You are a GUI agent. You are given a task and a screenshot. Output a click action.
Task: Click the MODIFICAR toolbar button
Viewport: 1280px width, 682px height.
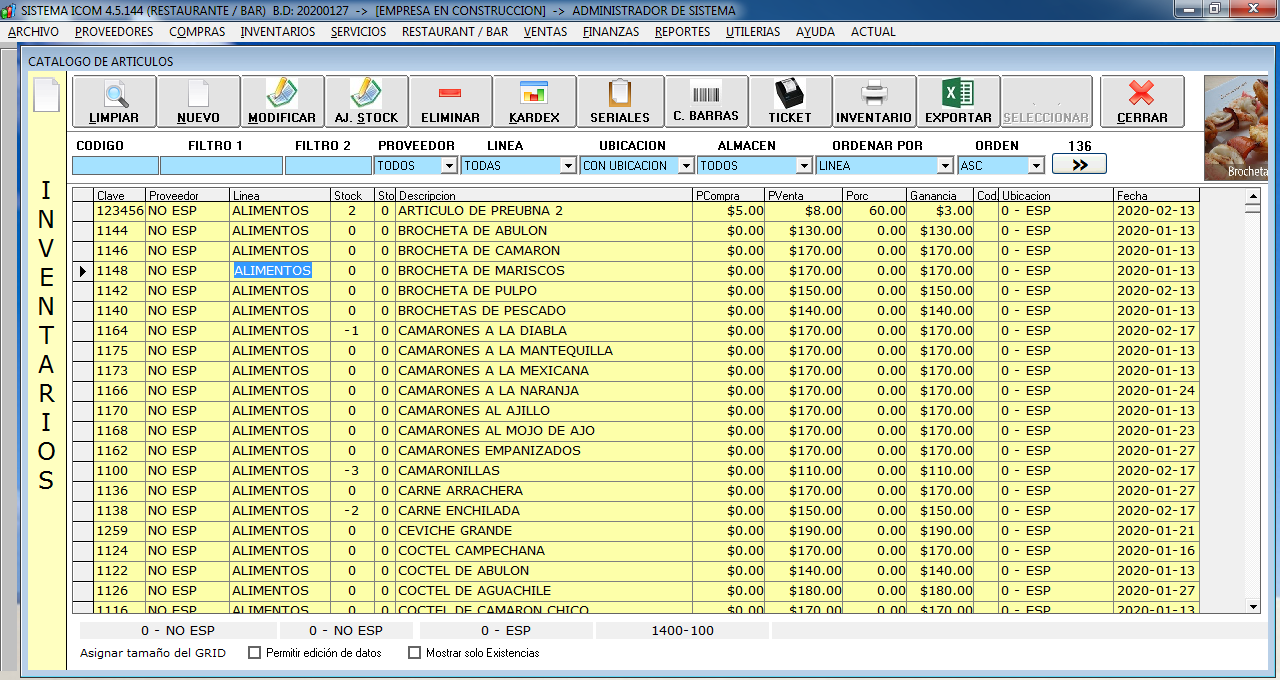[282, 102]
